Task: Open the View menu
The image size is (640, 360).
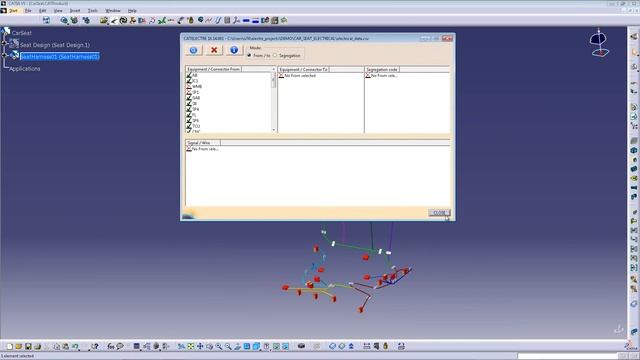Action: (58, 11)
